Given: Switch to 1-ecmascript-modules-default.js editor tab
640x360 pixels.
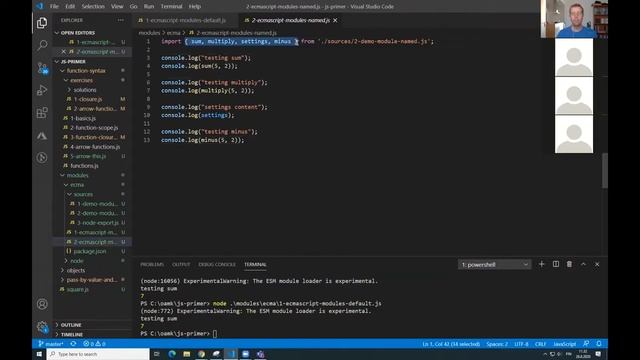Looking at the screenshot, I should (186, 20).
